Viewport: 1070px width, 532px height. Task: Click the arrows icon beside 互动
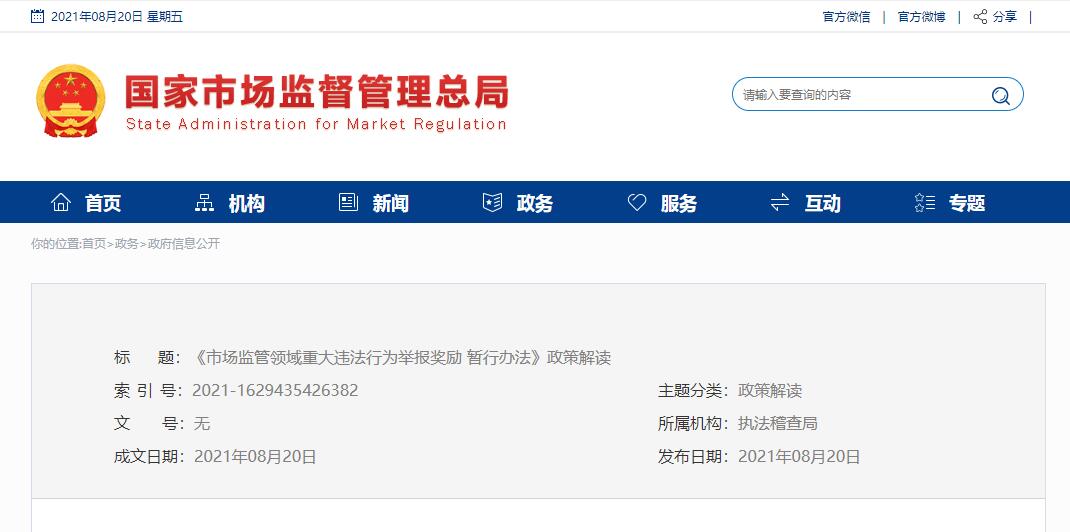pos(780,203)
